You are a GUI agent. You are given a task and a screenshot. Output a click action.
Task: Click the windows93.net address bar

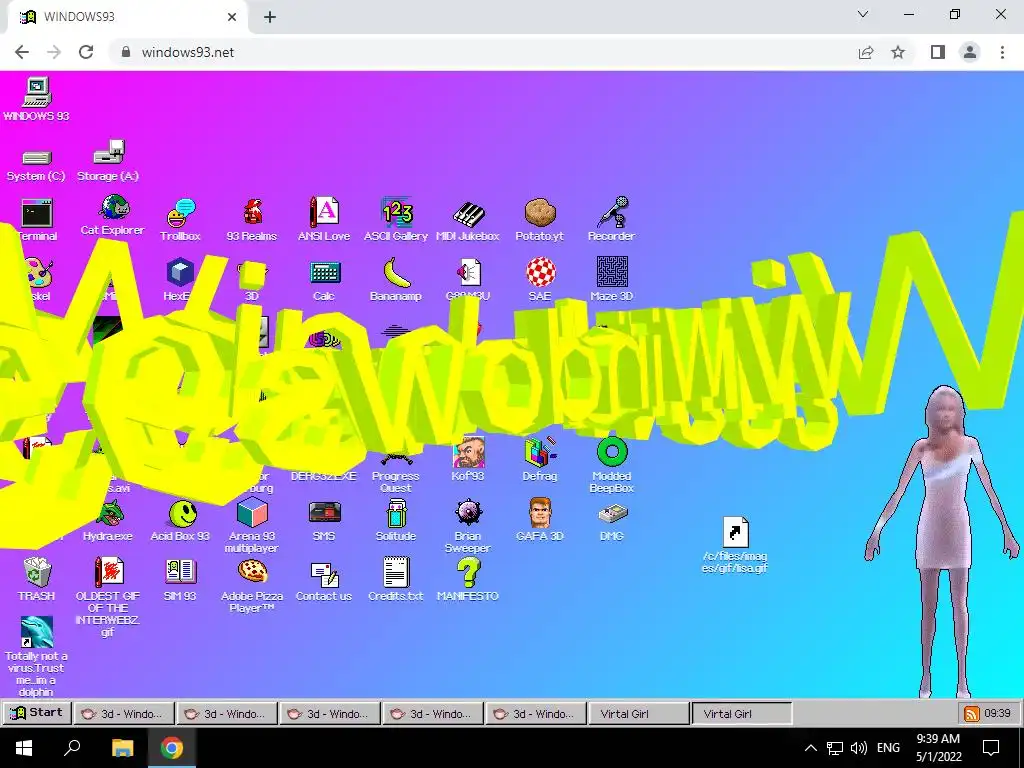(483, 52)
